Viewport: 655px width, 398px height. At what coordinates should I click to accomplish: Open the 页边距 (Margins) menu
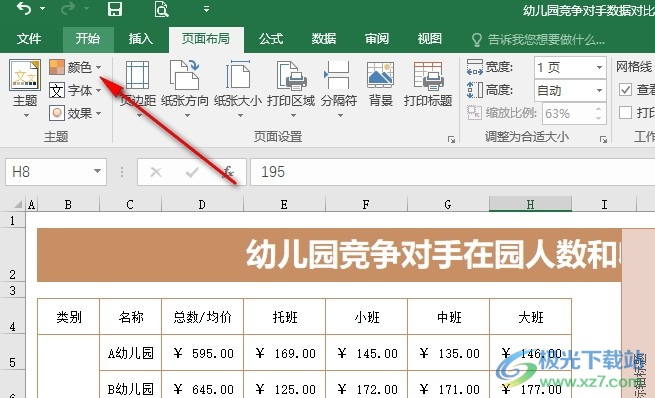coord(137,89)
